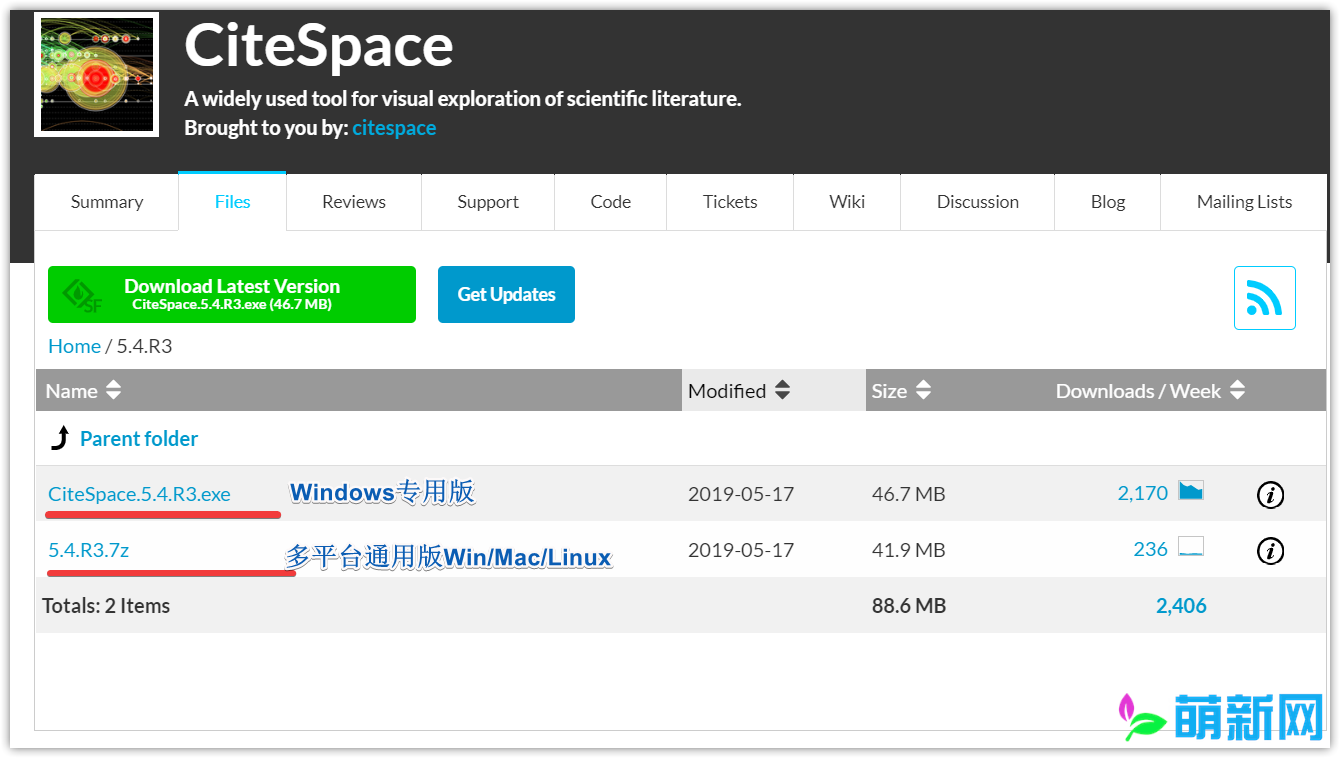1340x758 pixels.
Task: Select the 88.6 MB total size
Action: point(908,606)
